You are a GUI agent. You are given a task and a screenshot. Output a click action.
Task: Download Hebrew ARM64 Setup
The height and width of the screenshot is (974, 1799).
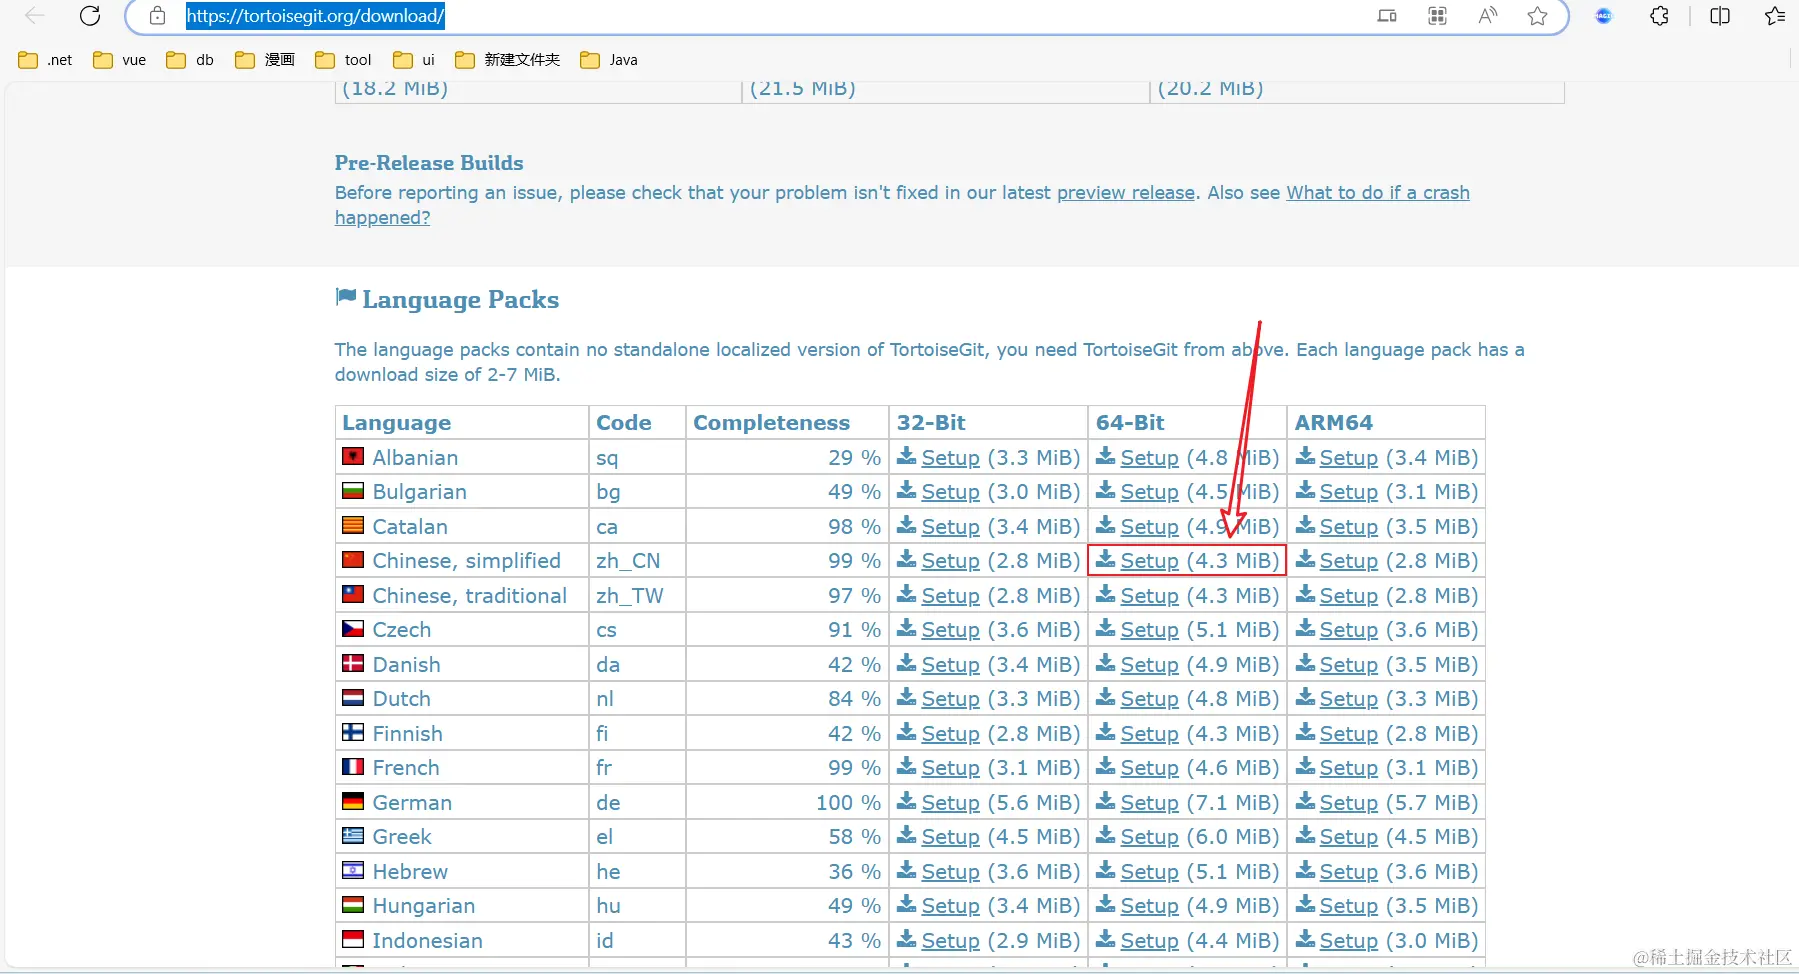click(x=1349, y=872)
